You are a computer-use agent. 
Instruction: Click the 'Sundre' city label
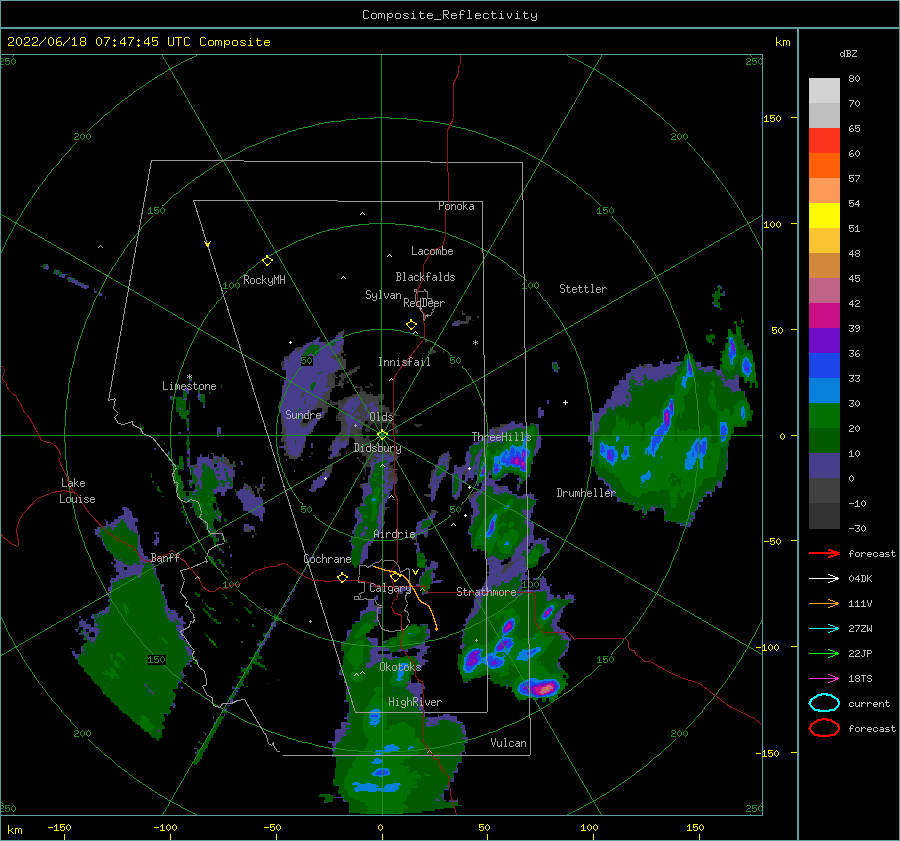[303, 414]
